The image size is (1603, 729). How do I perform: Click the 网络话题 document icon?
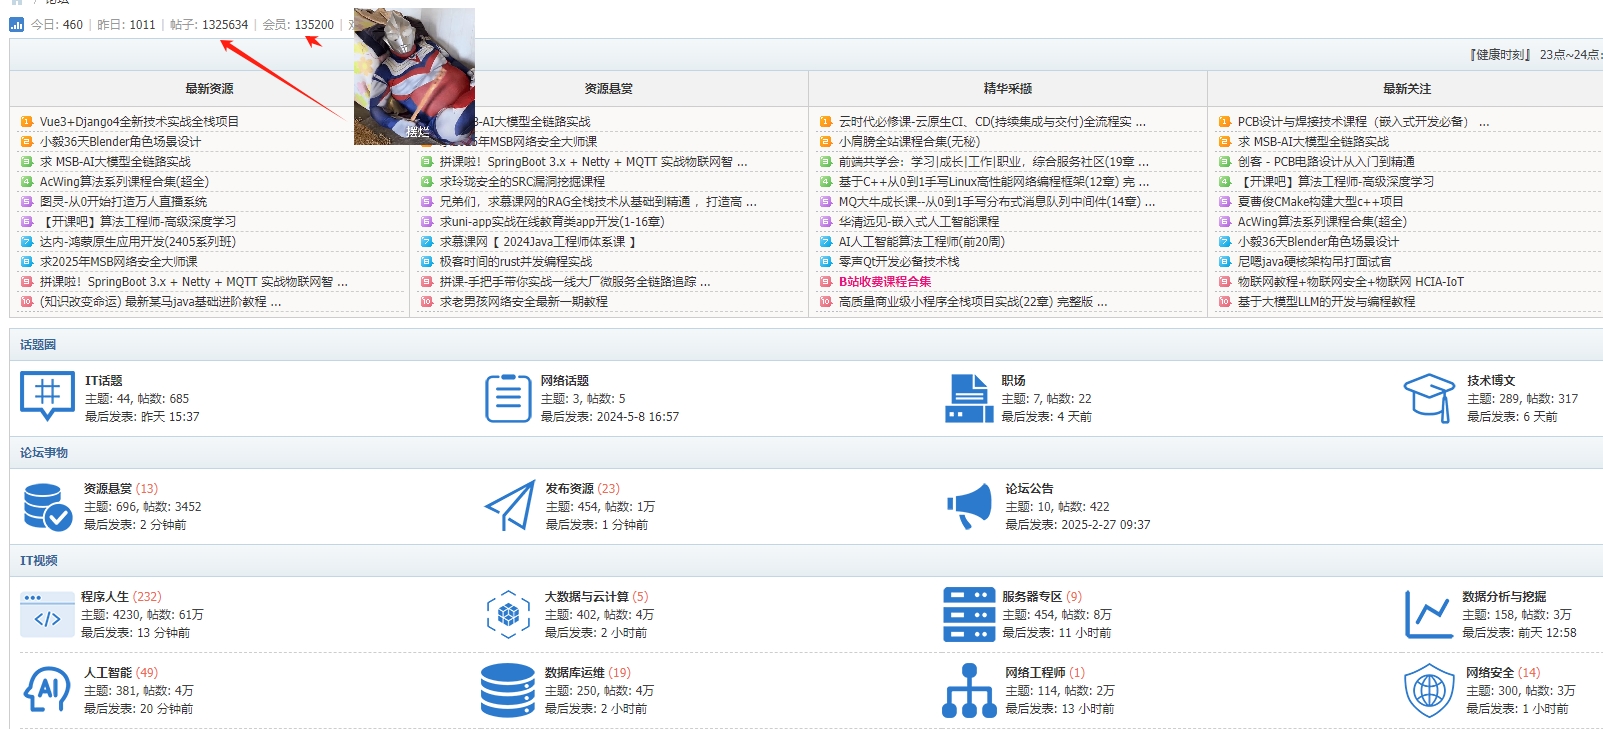point(508,398)
